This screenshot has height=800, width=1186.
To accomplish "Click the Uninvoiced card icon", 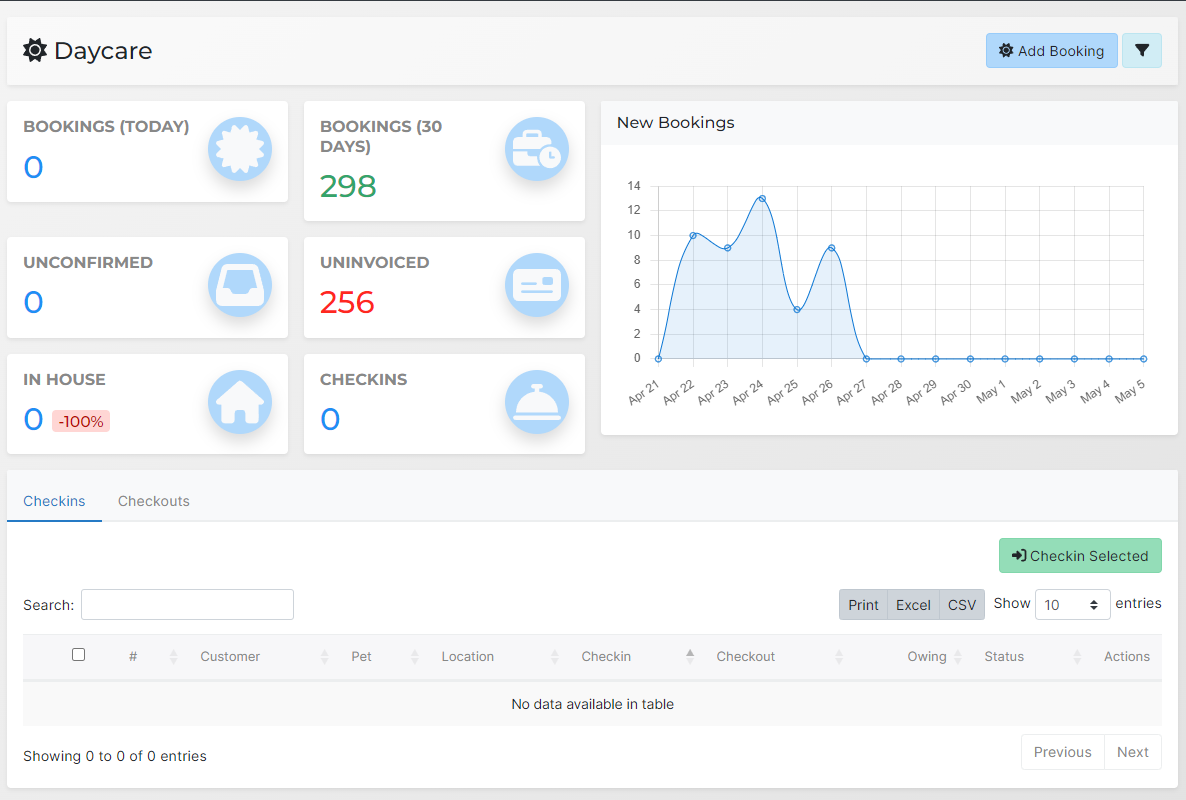I will pos(537,286).
